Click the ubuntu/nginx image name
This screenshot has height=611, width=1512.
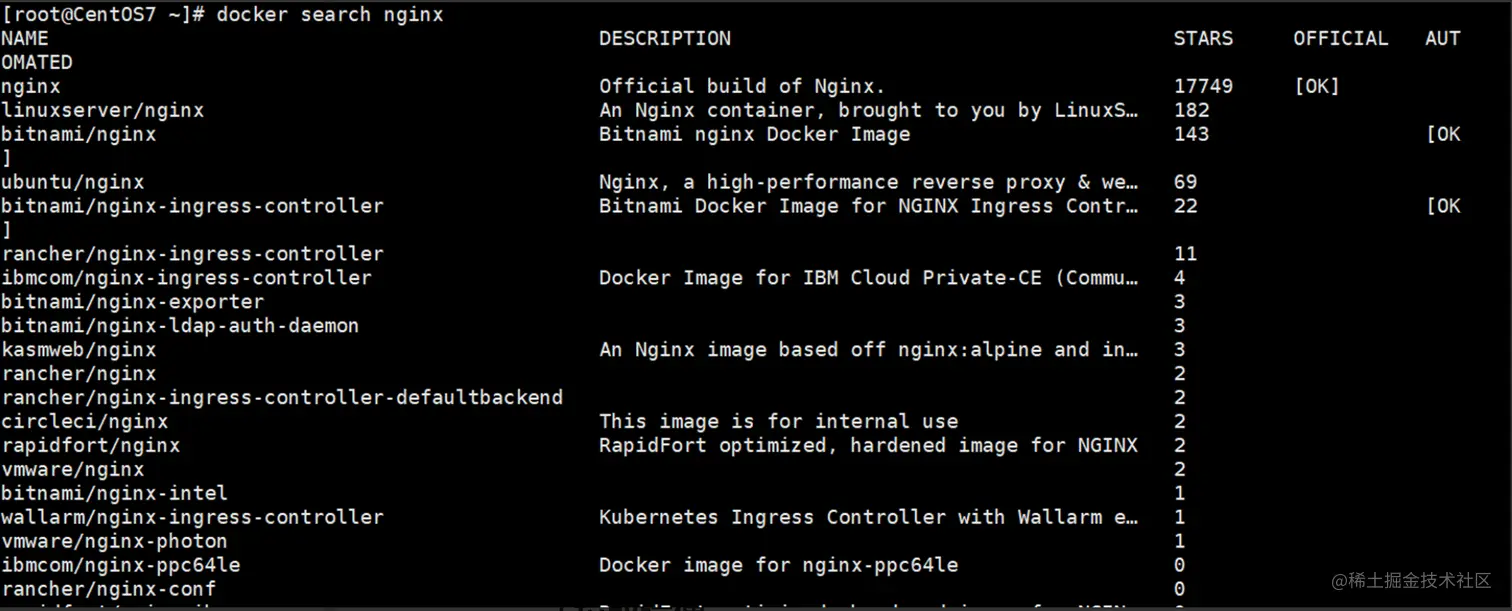(72, 182)
